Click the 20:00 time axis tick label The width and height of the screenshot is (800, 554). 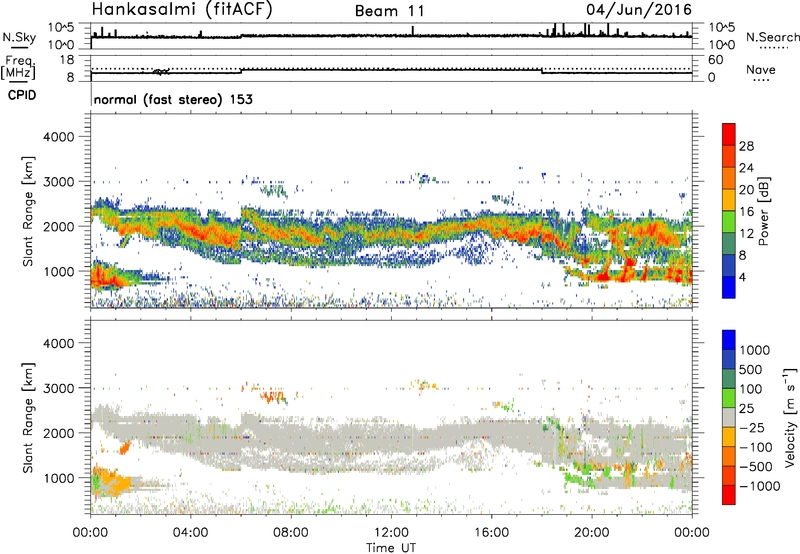click(x=591, y=533)
